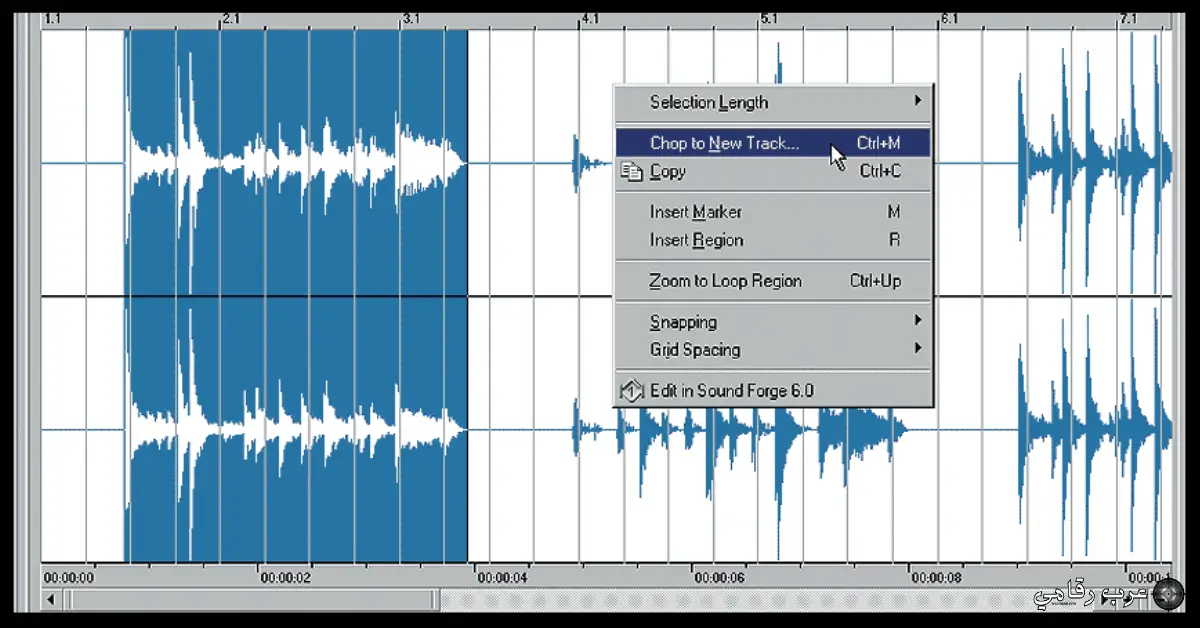This screenshot has width=1200, height=628.
Task: Click the Sound Forge icon in the menu
Action: [x=630, y=390]
